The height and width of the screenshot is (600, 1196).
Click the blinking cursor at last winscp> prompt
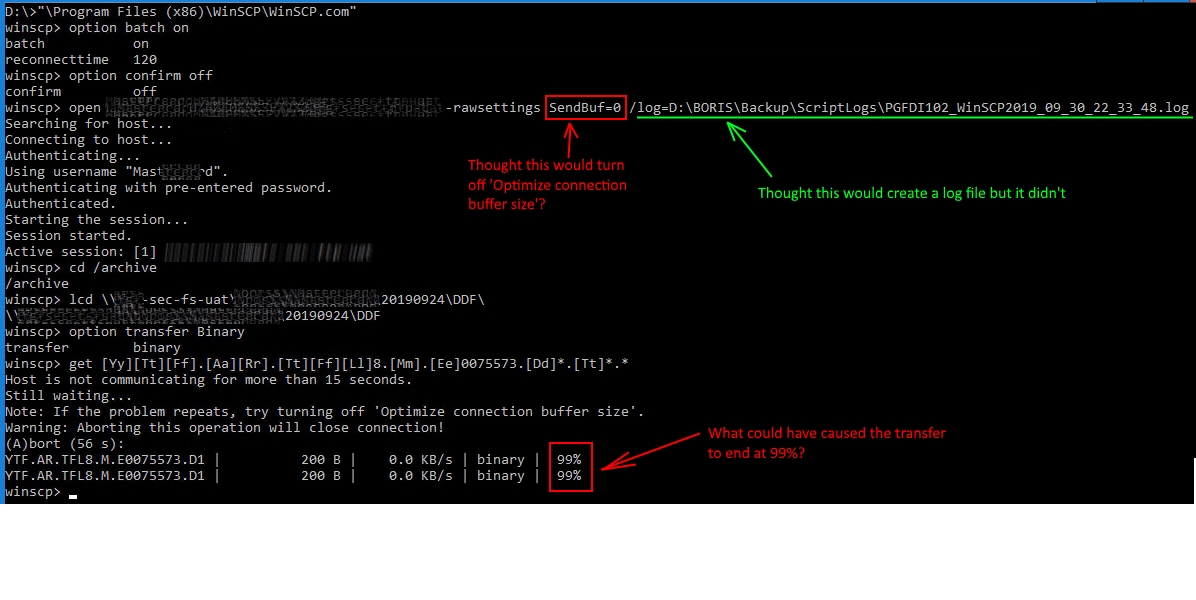point(73,493)
